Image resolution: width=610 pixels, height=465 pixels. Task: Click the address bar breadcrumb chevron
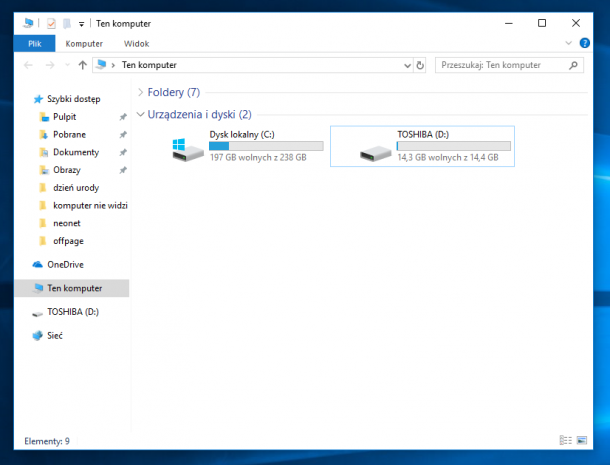[x=113, y=65]
